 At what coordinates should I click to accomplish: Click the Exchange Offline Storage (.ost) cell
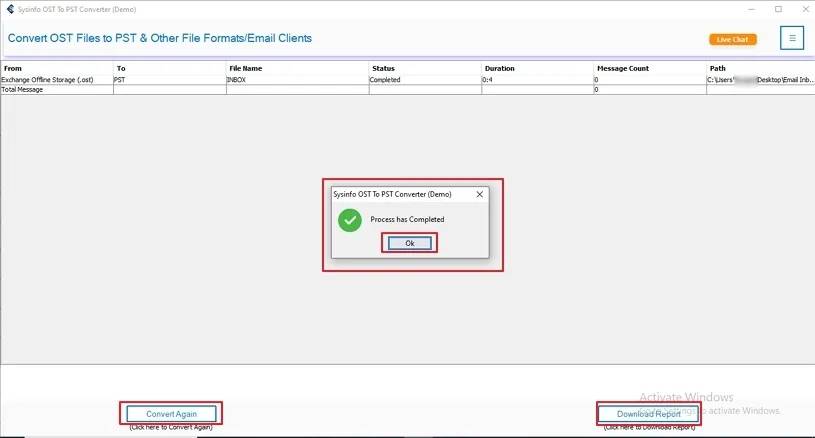(57, 79)
